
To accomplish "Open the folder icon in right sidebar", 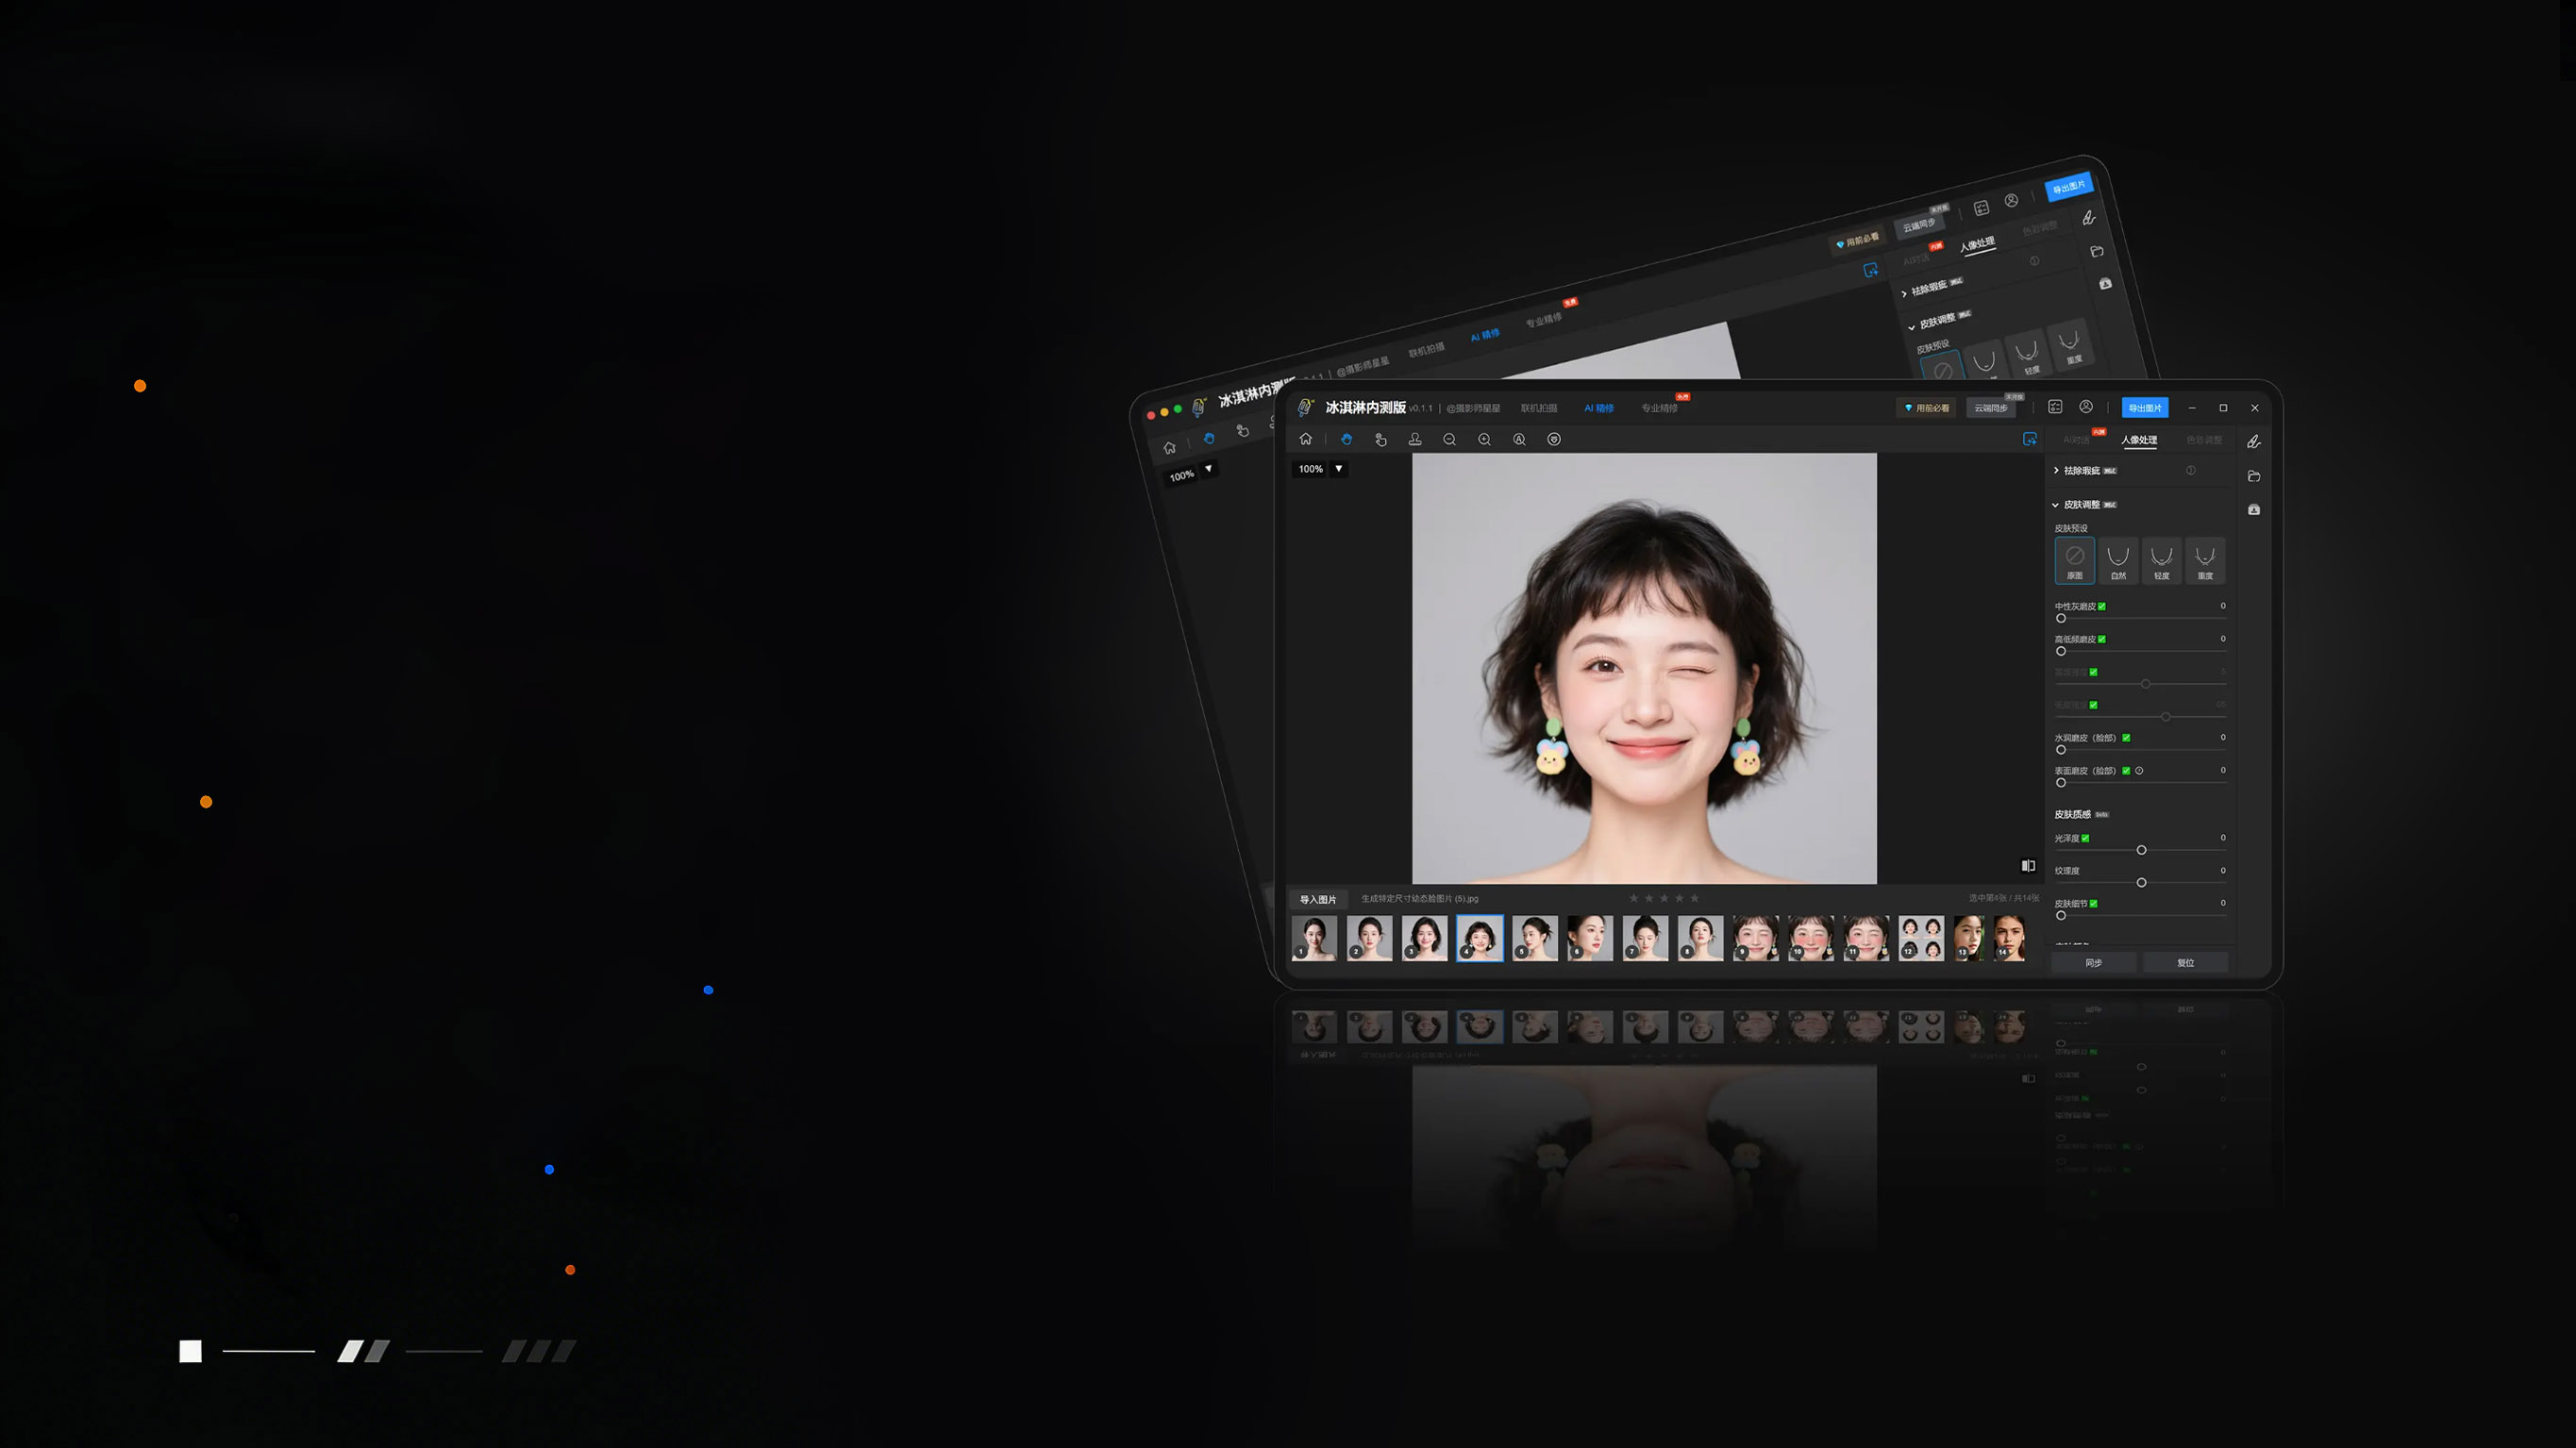I will [2256, 476].
